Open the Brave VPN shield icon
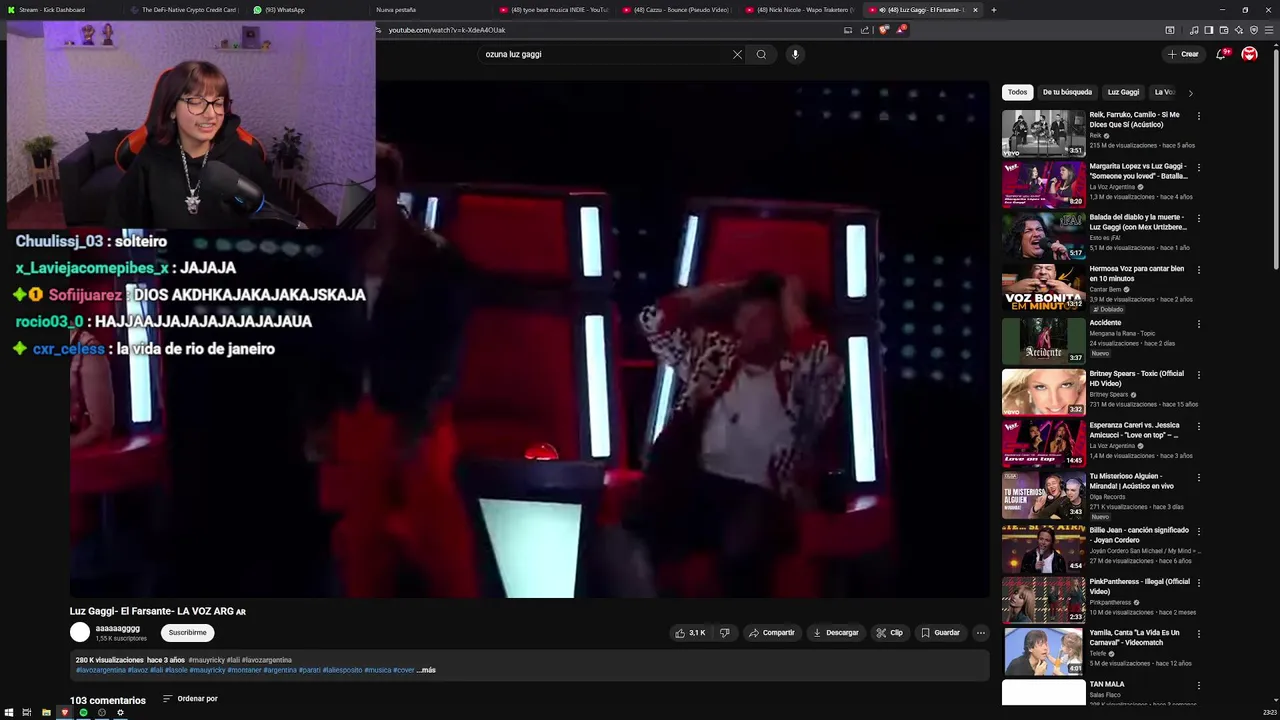 1254,30
